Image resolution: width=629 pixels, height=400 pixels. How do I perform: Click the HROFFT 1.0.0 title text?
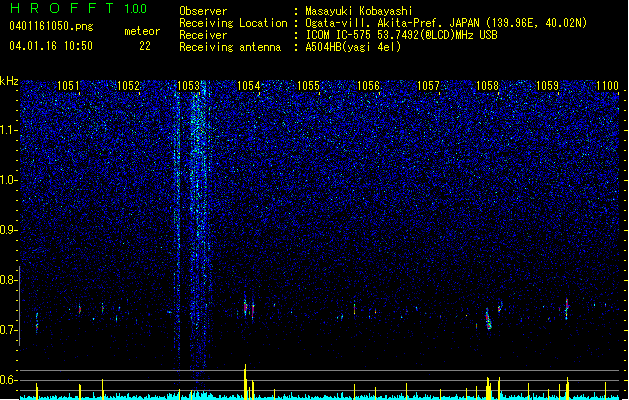pyautogui.click(x=79, y=8)
